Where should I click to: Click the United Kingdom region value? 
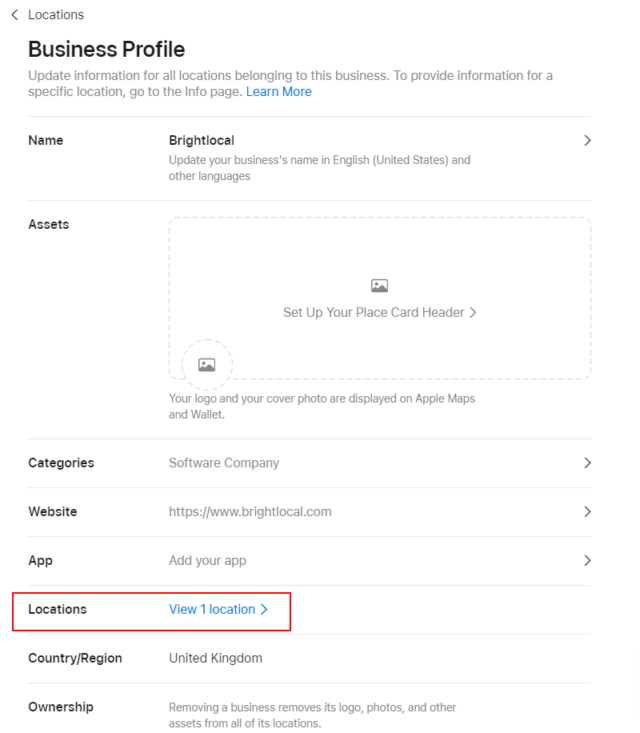point(215,658)
